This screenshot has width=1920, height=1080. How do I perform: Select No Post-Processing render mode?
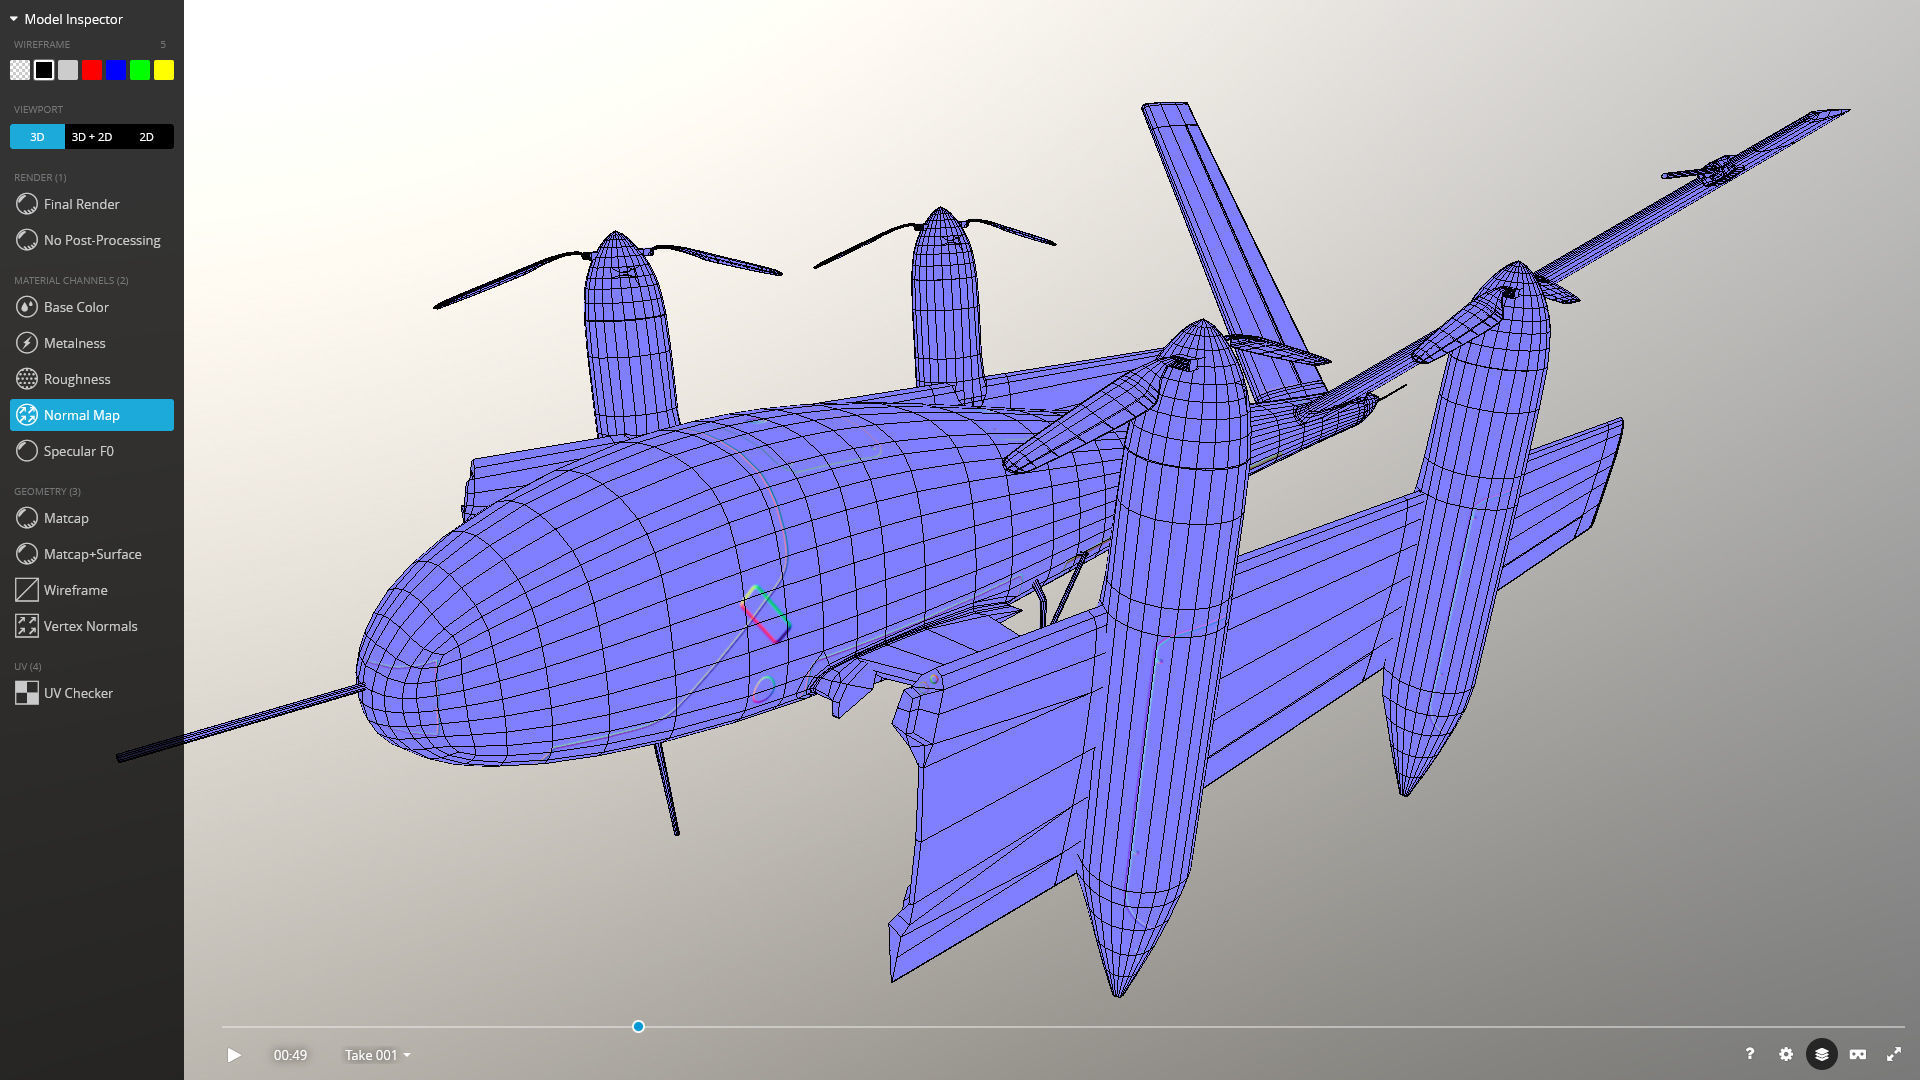(92, 240)
